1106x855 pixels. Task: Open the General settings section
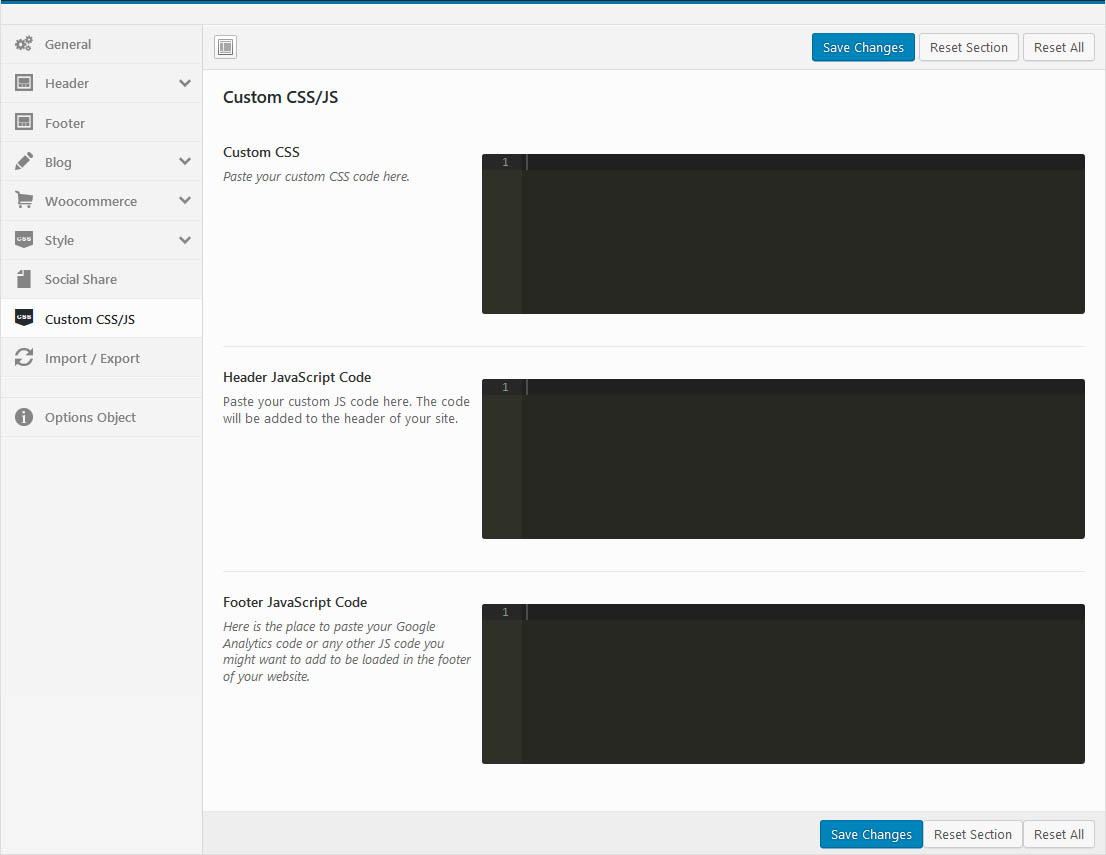coord(101,44)
